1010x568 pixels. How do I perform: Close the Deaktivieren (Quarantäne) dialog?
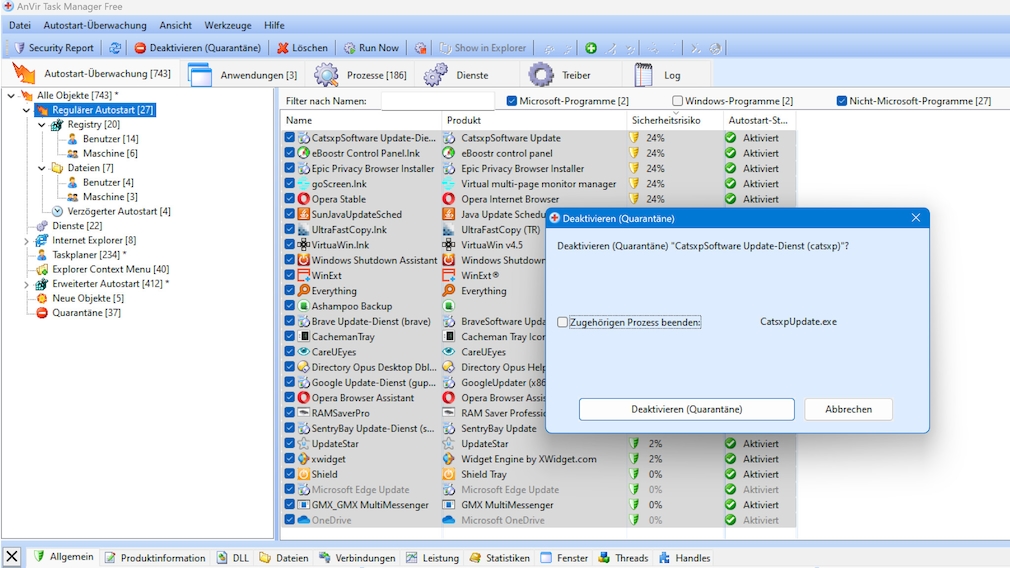pyautogui.click(x=915, y=218)
